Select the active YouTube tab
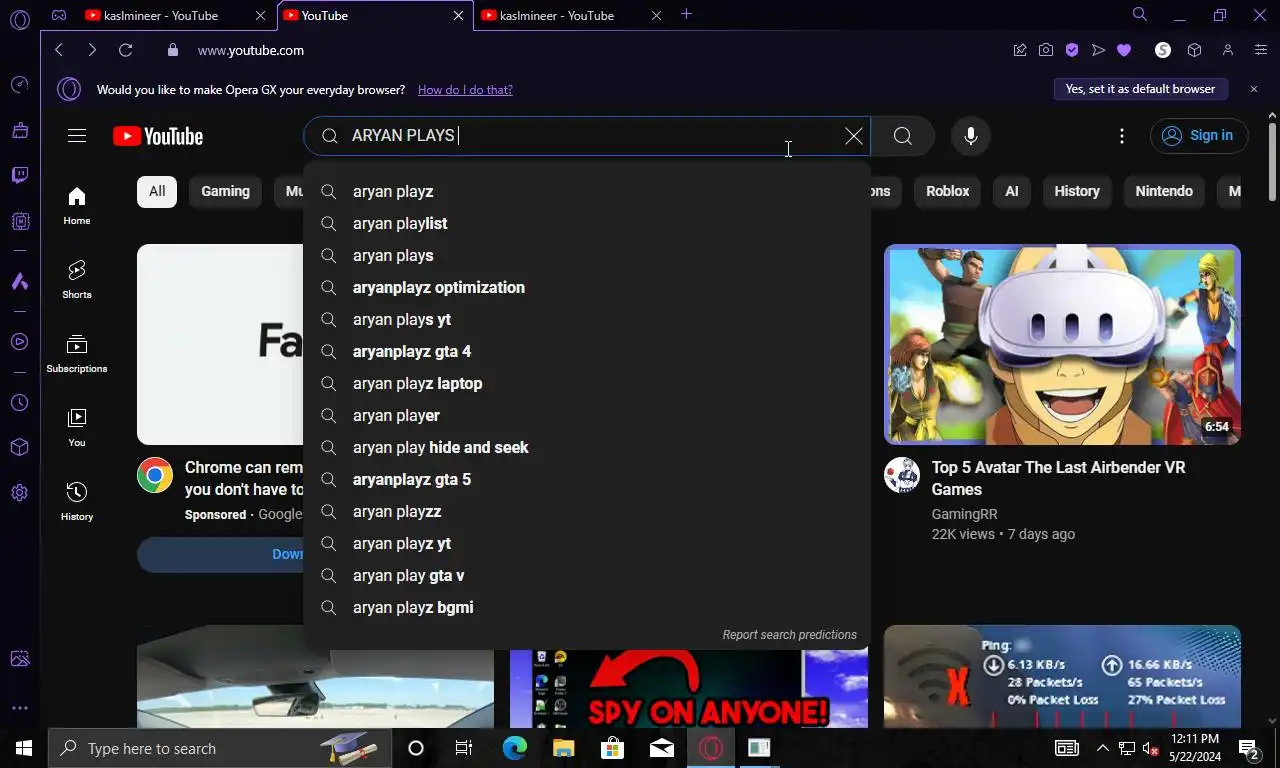This screenshot has width=1280, height=768. click(x=373, y=15)
